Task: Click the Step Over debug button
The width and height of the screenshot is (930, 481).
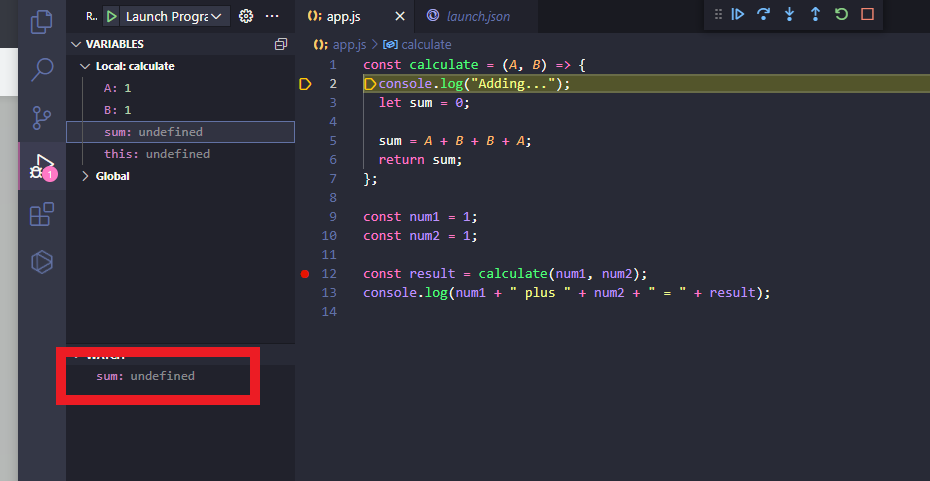Action: [764, 14]
